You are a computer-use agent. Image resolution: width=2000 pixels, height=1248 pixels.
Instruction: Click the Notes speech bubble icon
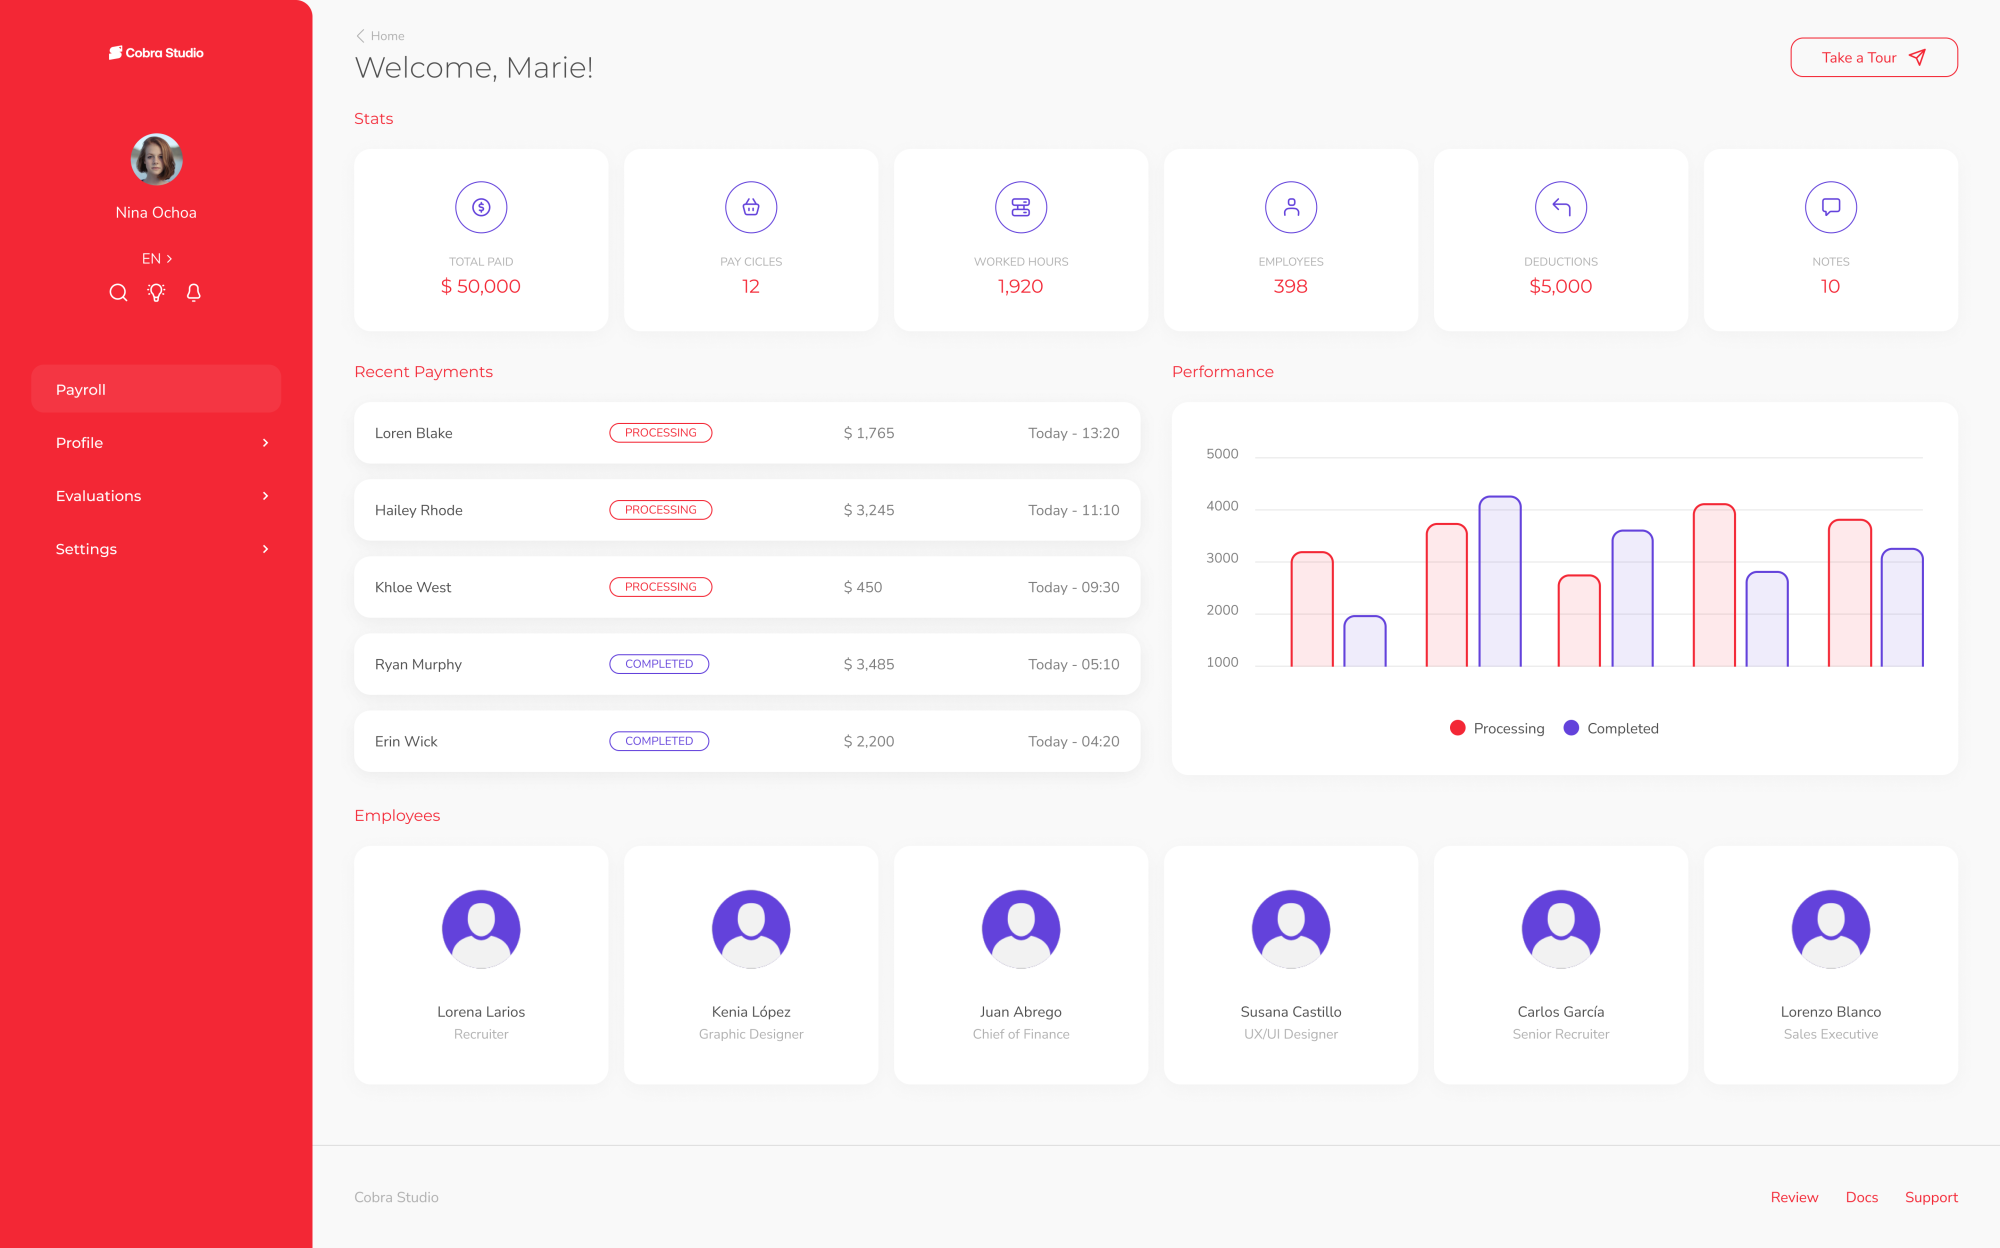[1831, 207]
